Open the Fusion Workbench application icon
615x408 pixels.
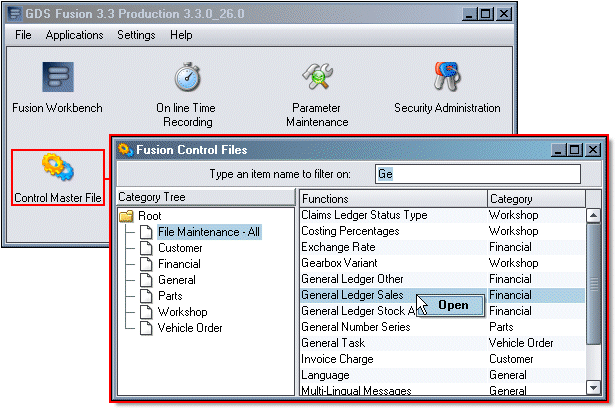pyautogui.click(x=58, y=77)
